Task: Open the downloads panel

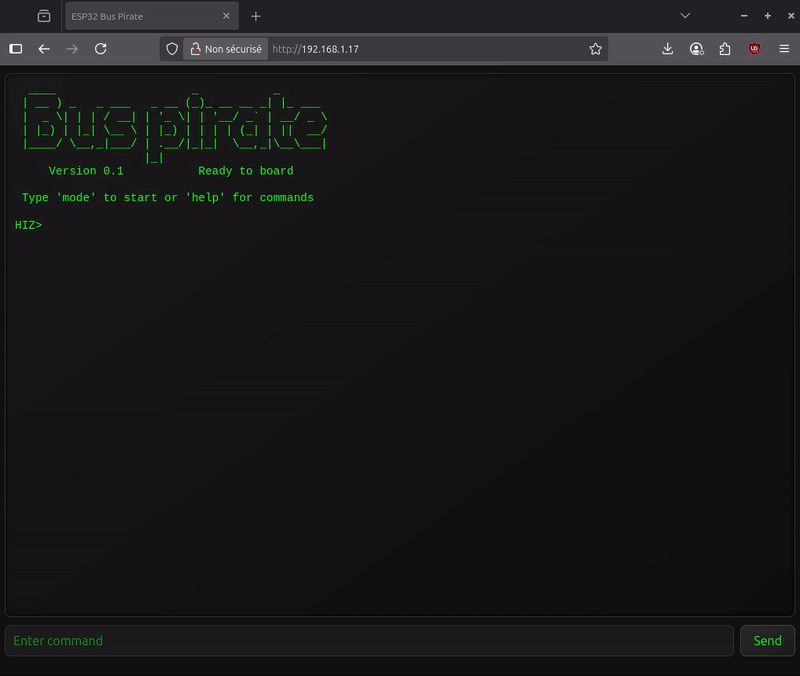Action: tap(668, 49)
